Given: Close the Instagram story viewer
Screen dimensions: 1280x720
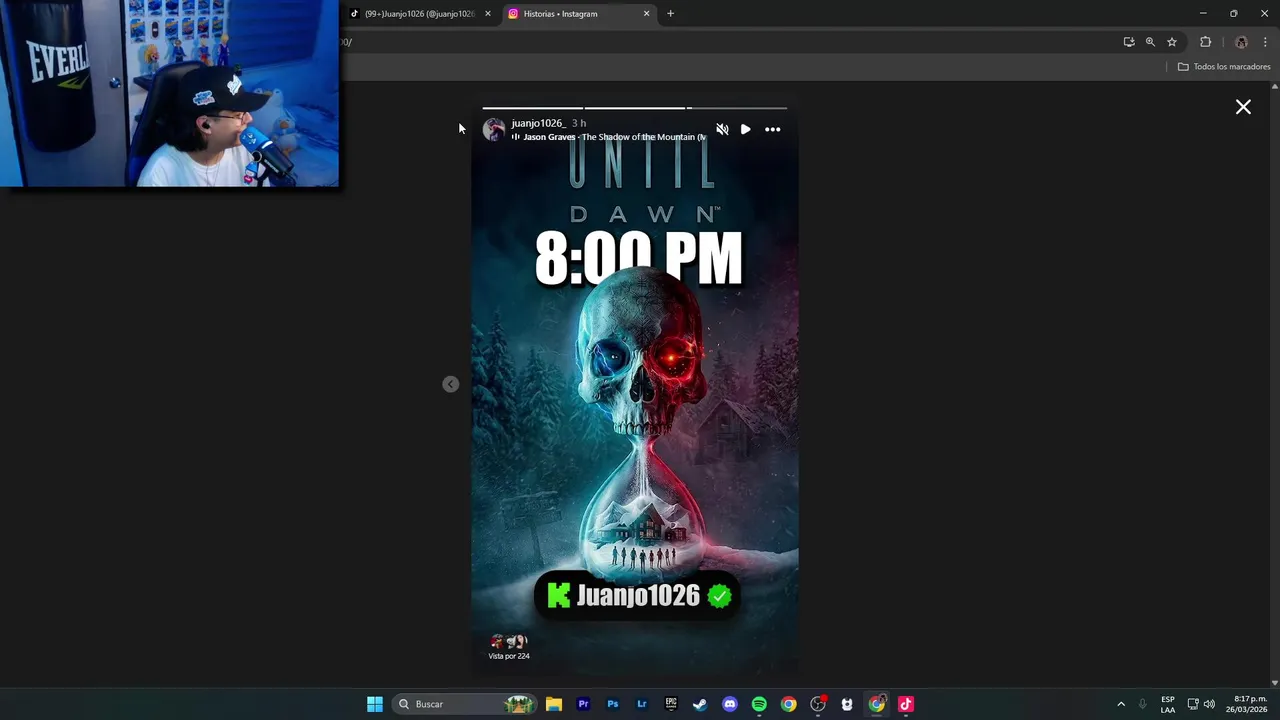Looking at the screenshot, I should tap(1243, 107).
